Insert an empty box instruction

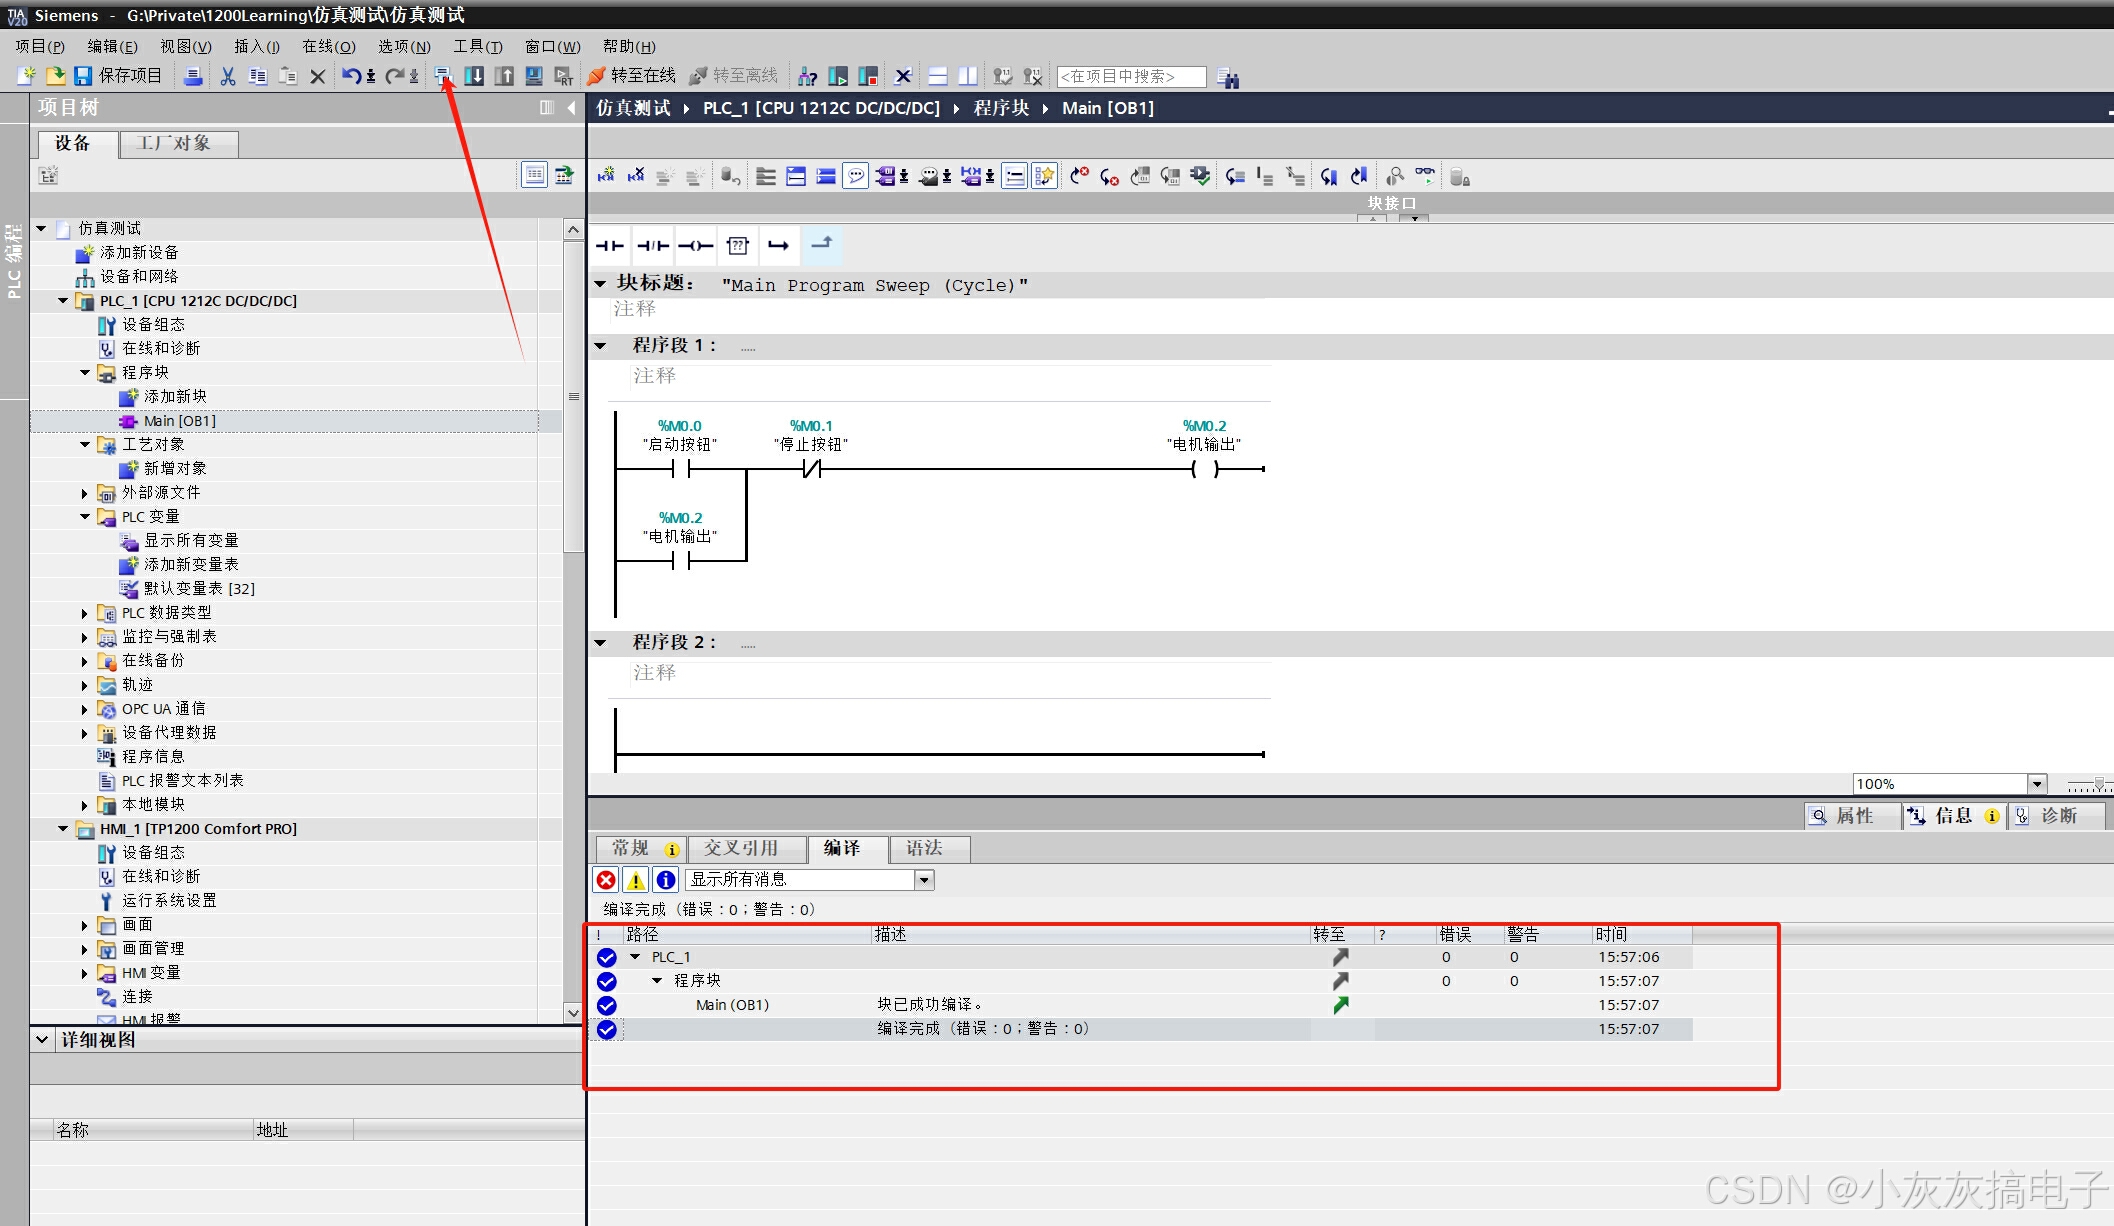click(x=738, y=245)
